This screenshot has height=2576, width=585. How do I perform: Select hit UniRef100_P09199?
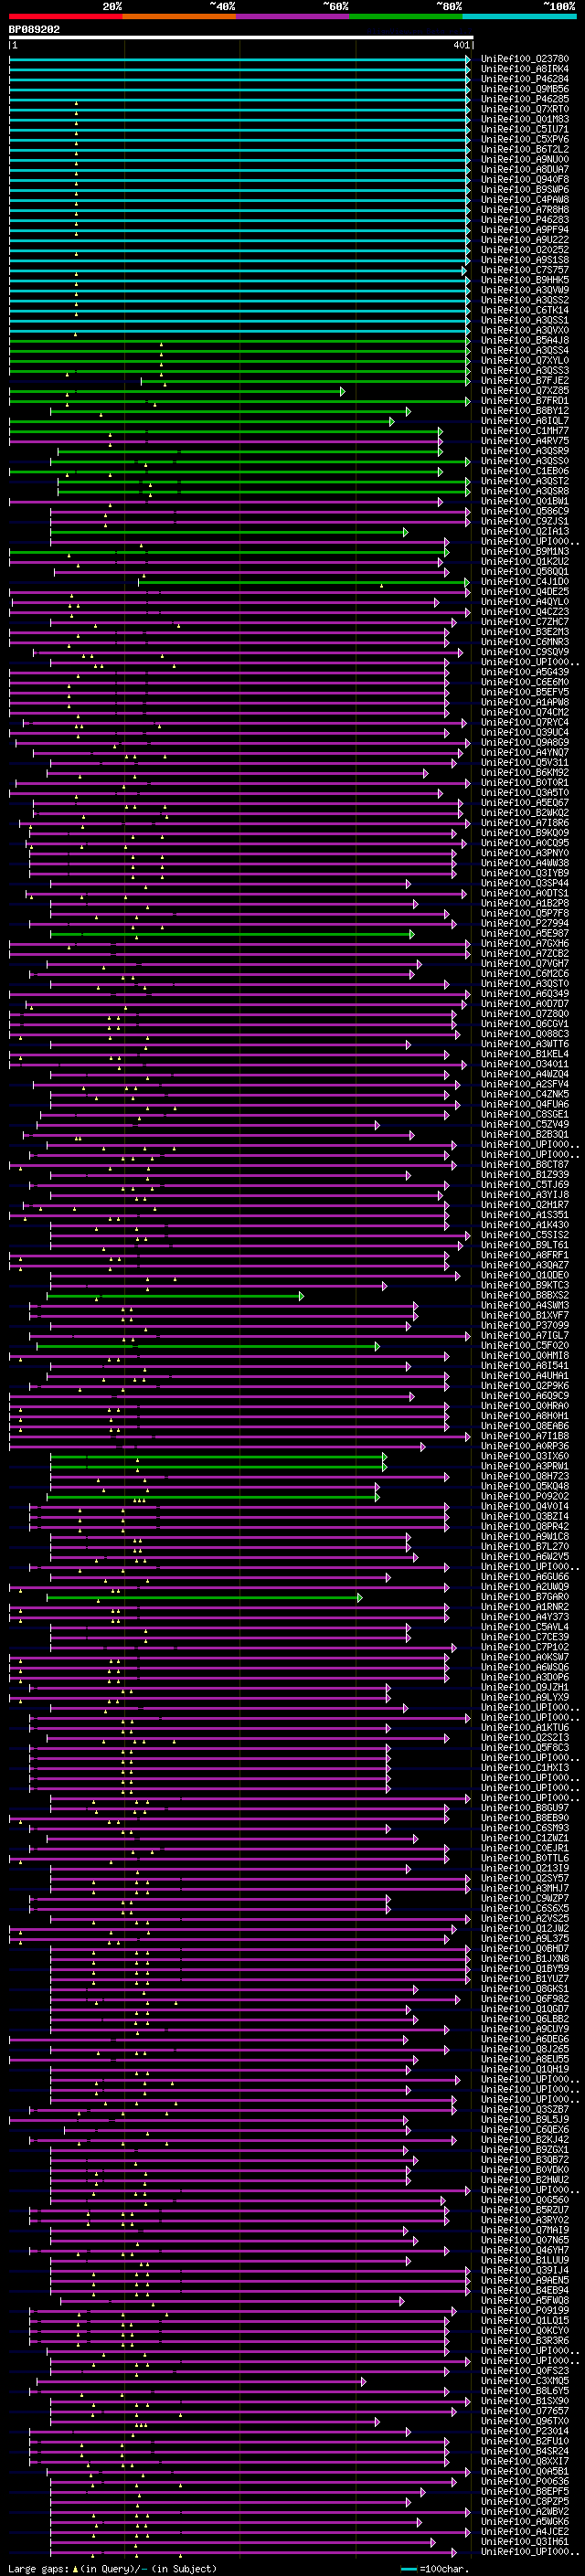click(x=524, y=2310)
